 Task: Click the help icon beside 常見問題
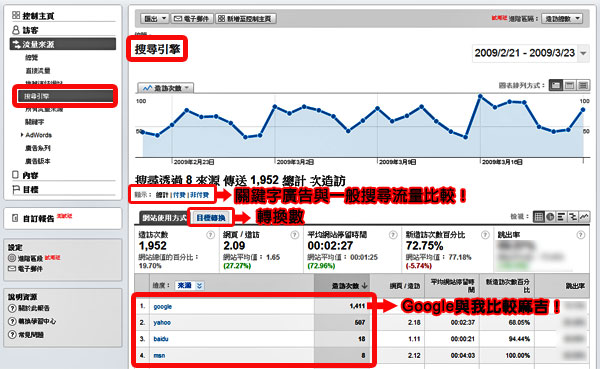pyautogui.click(x=12, y=335)
